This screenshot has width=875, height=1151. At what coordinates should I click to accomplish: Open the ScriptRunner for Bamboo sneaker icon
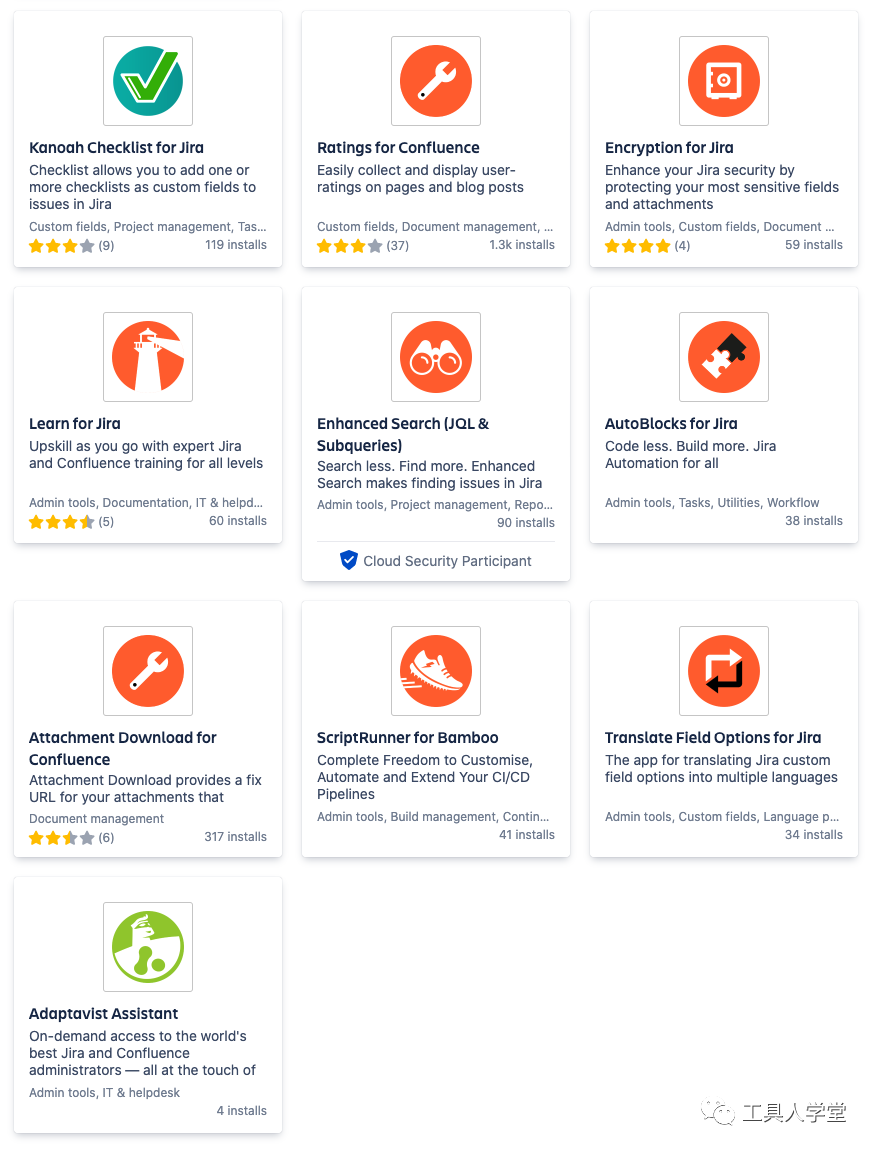coord(436,671)
